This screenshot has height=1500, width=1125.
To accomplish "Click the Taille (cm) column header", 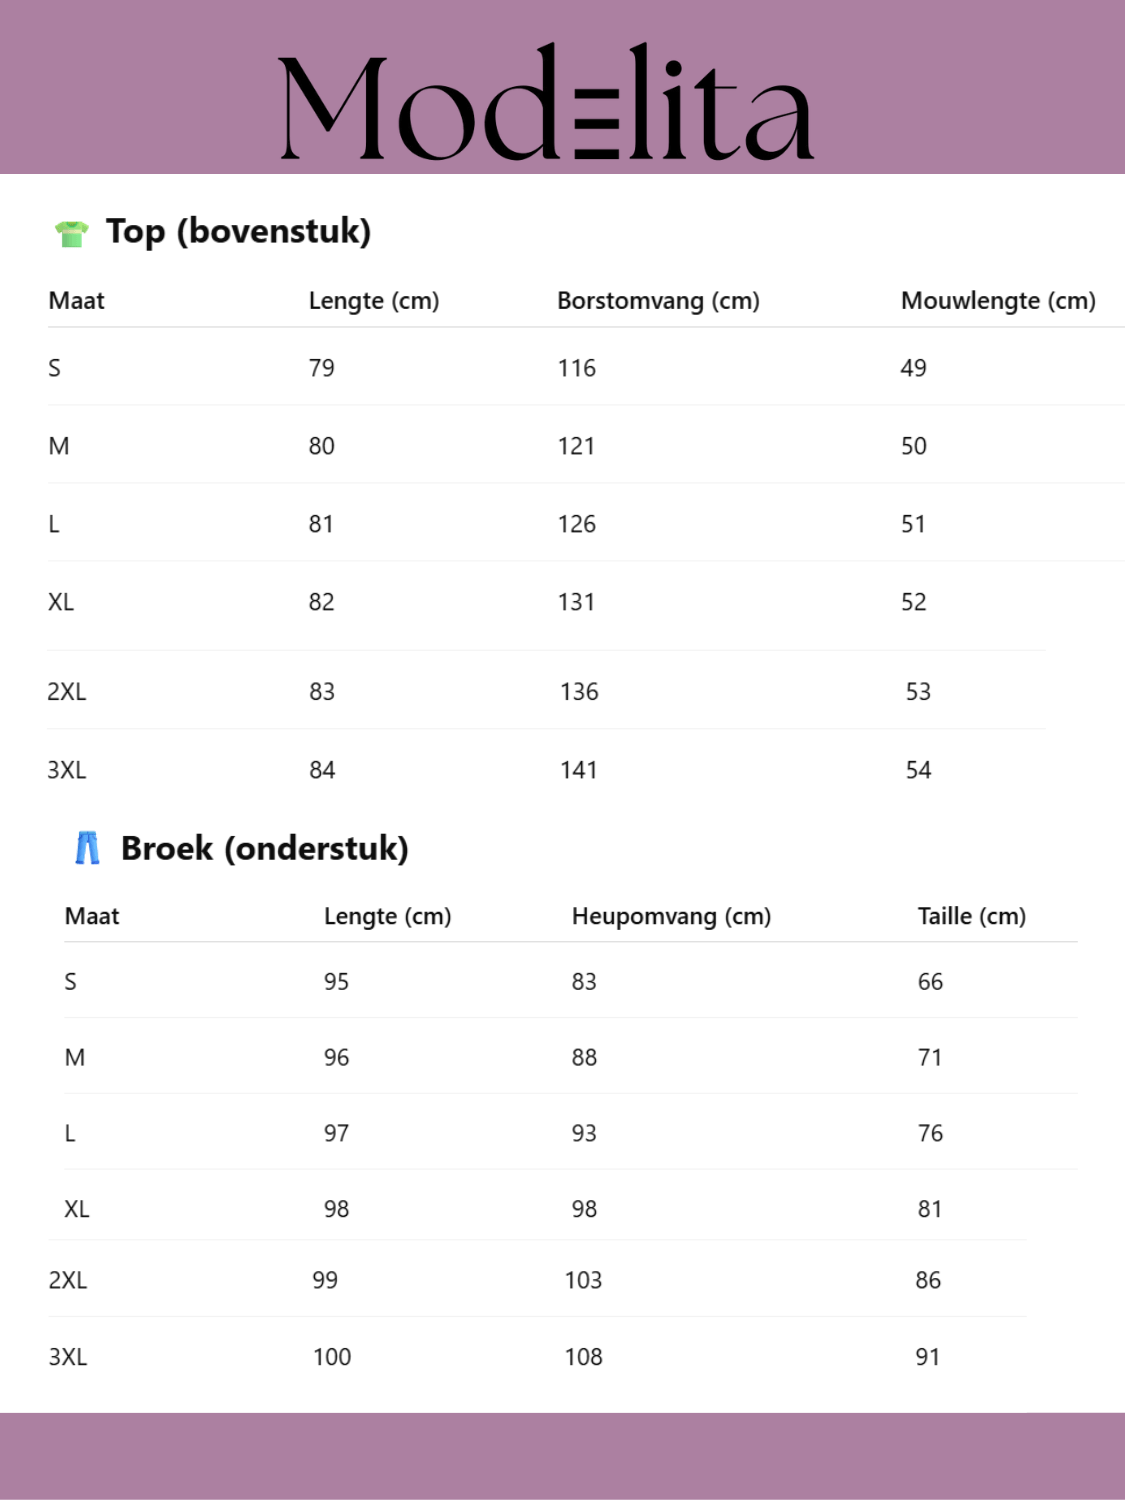I will point(971,916).
